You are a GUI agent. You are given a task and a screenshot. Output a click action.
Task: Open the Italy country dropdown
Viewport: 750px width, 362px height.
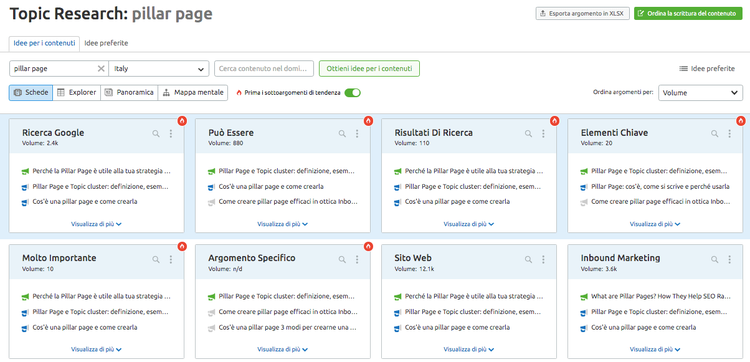[159, 68]
